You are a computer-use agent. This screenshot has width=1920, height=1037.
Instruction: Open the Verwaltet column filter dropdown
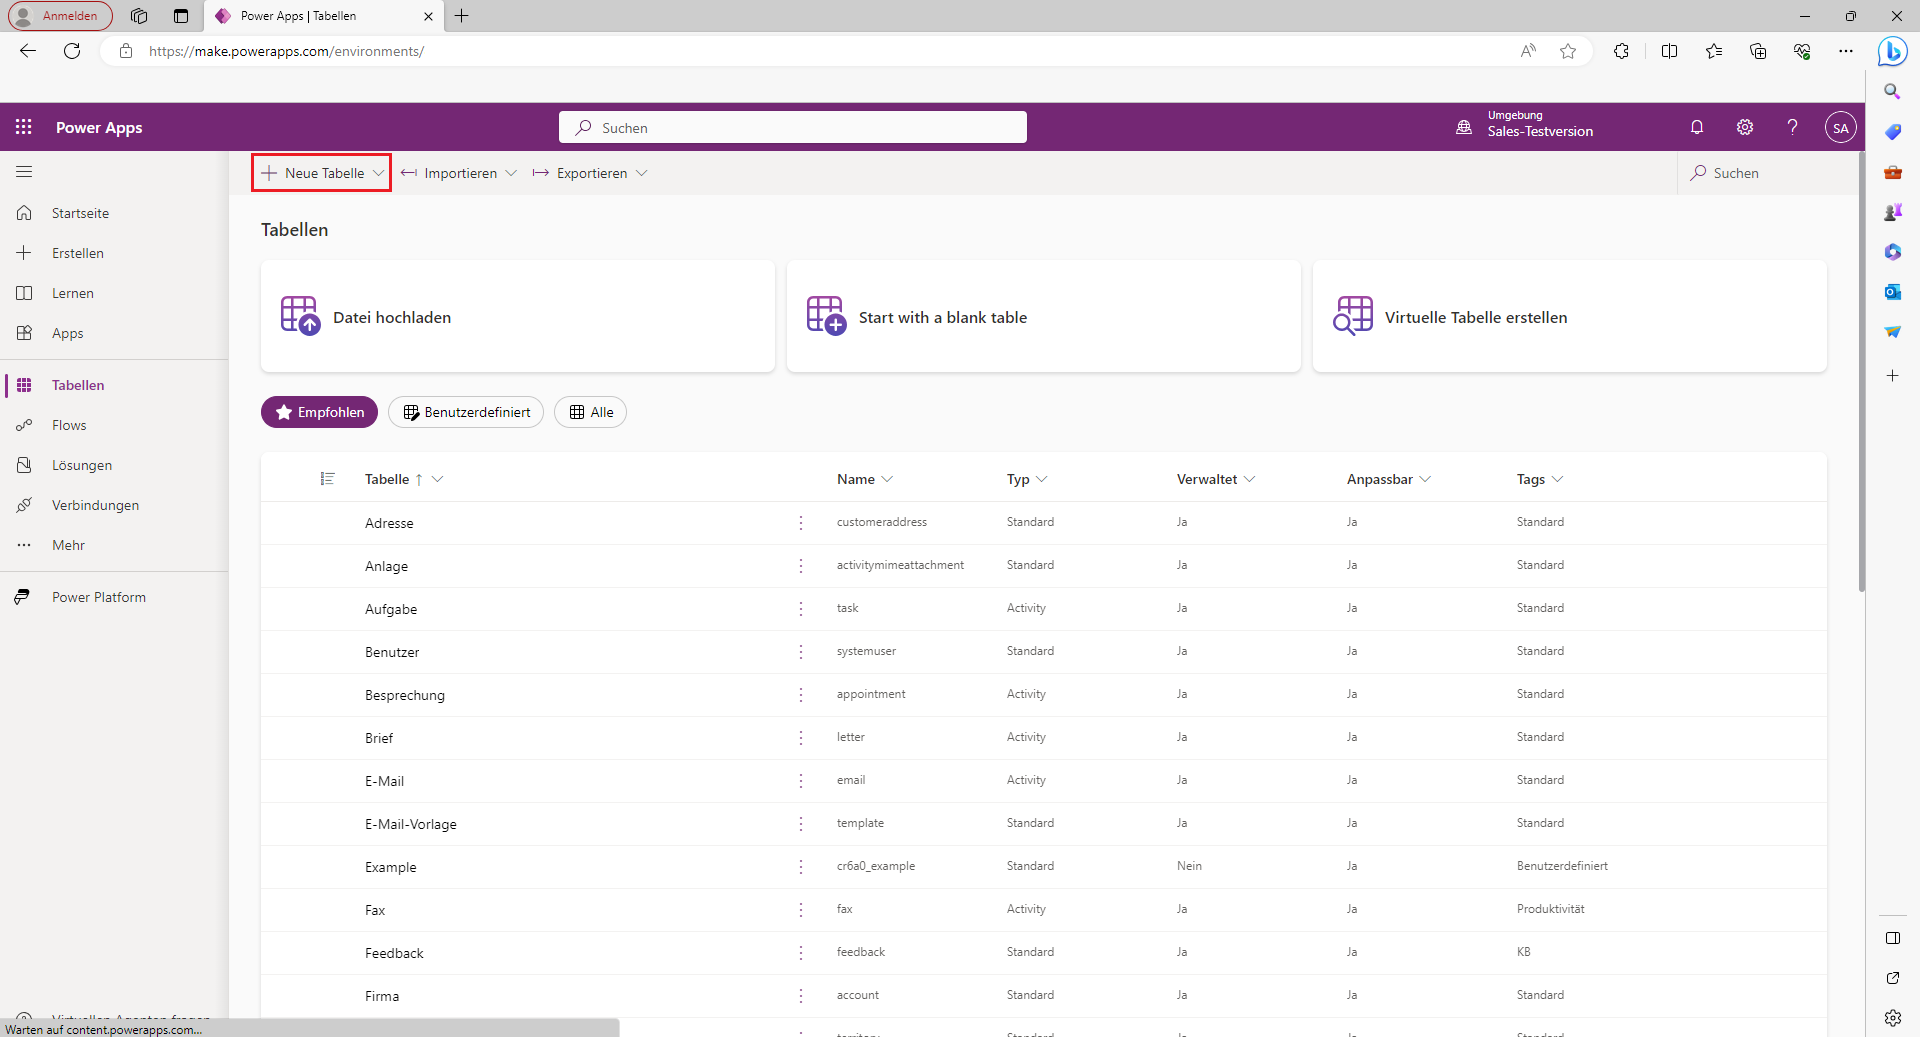(x=1250, y=479)
